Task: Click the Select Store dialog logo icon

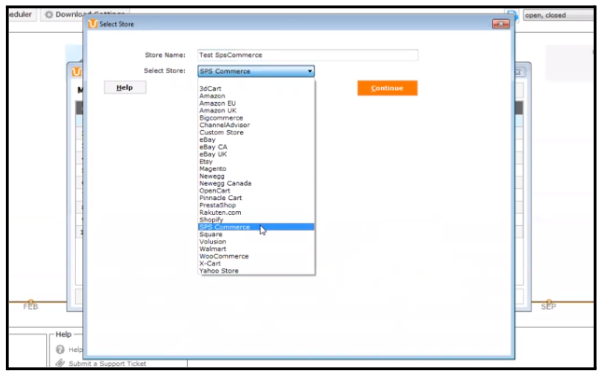Action: click(x=92, y=24)
